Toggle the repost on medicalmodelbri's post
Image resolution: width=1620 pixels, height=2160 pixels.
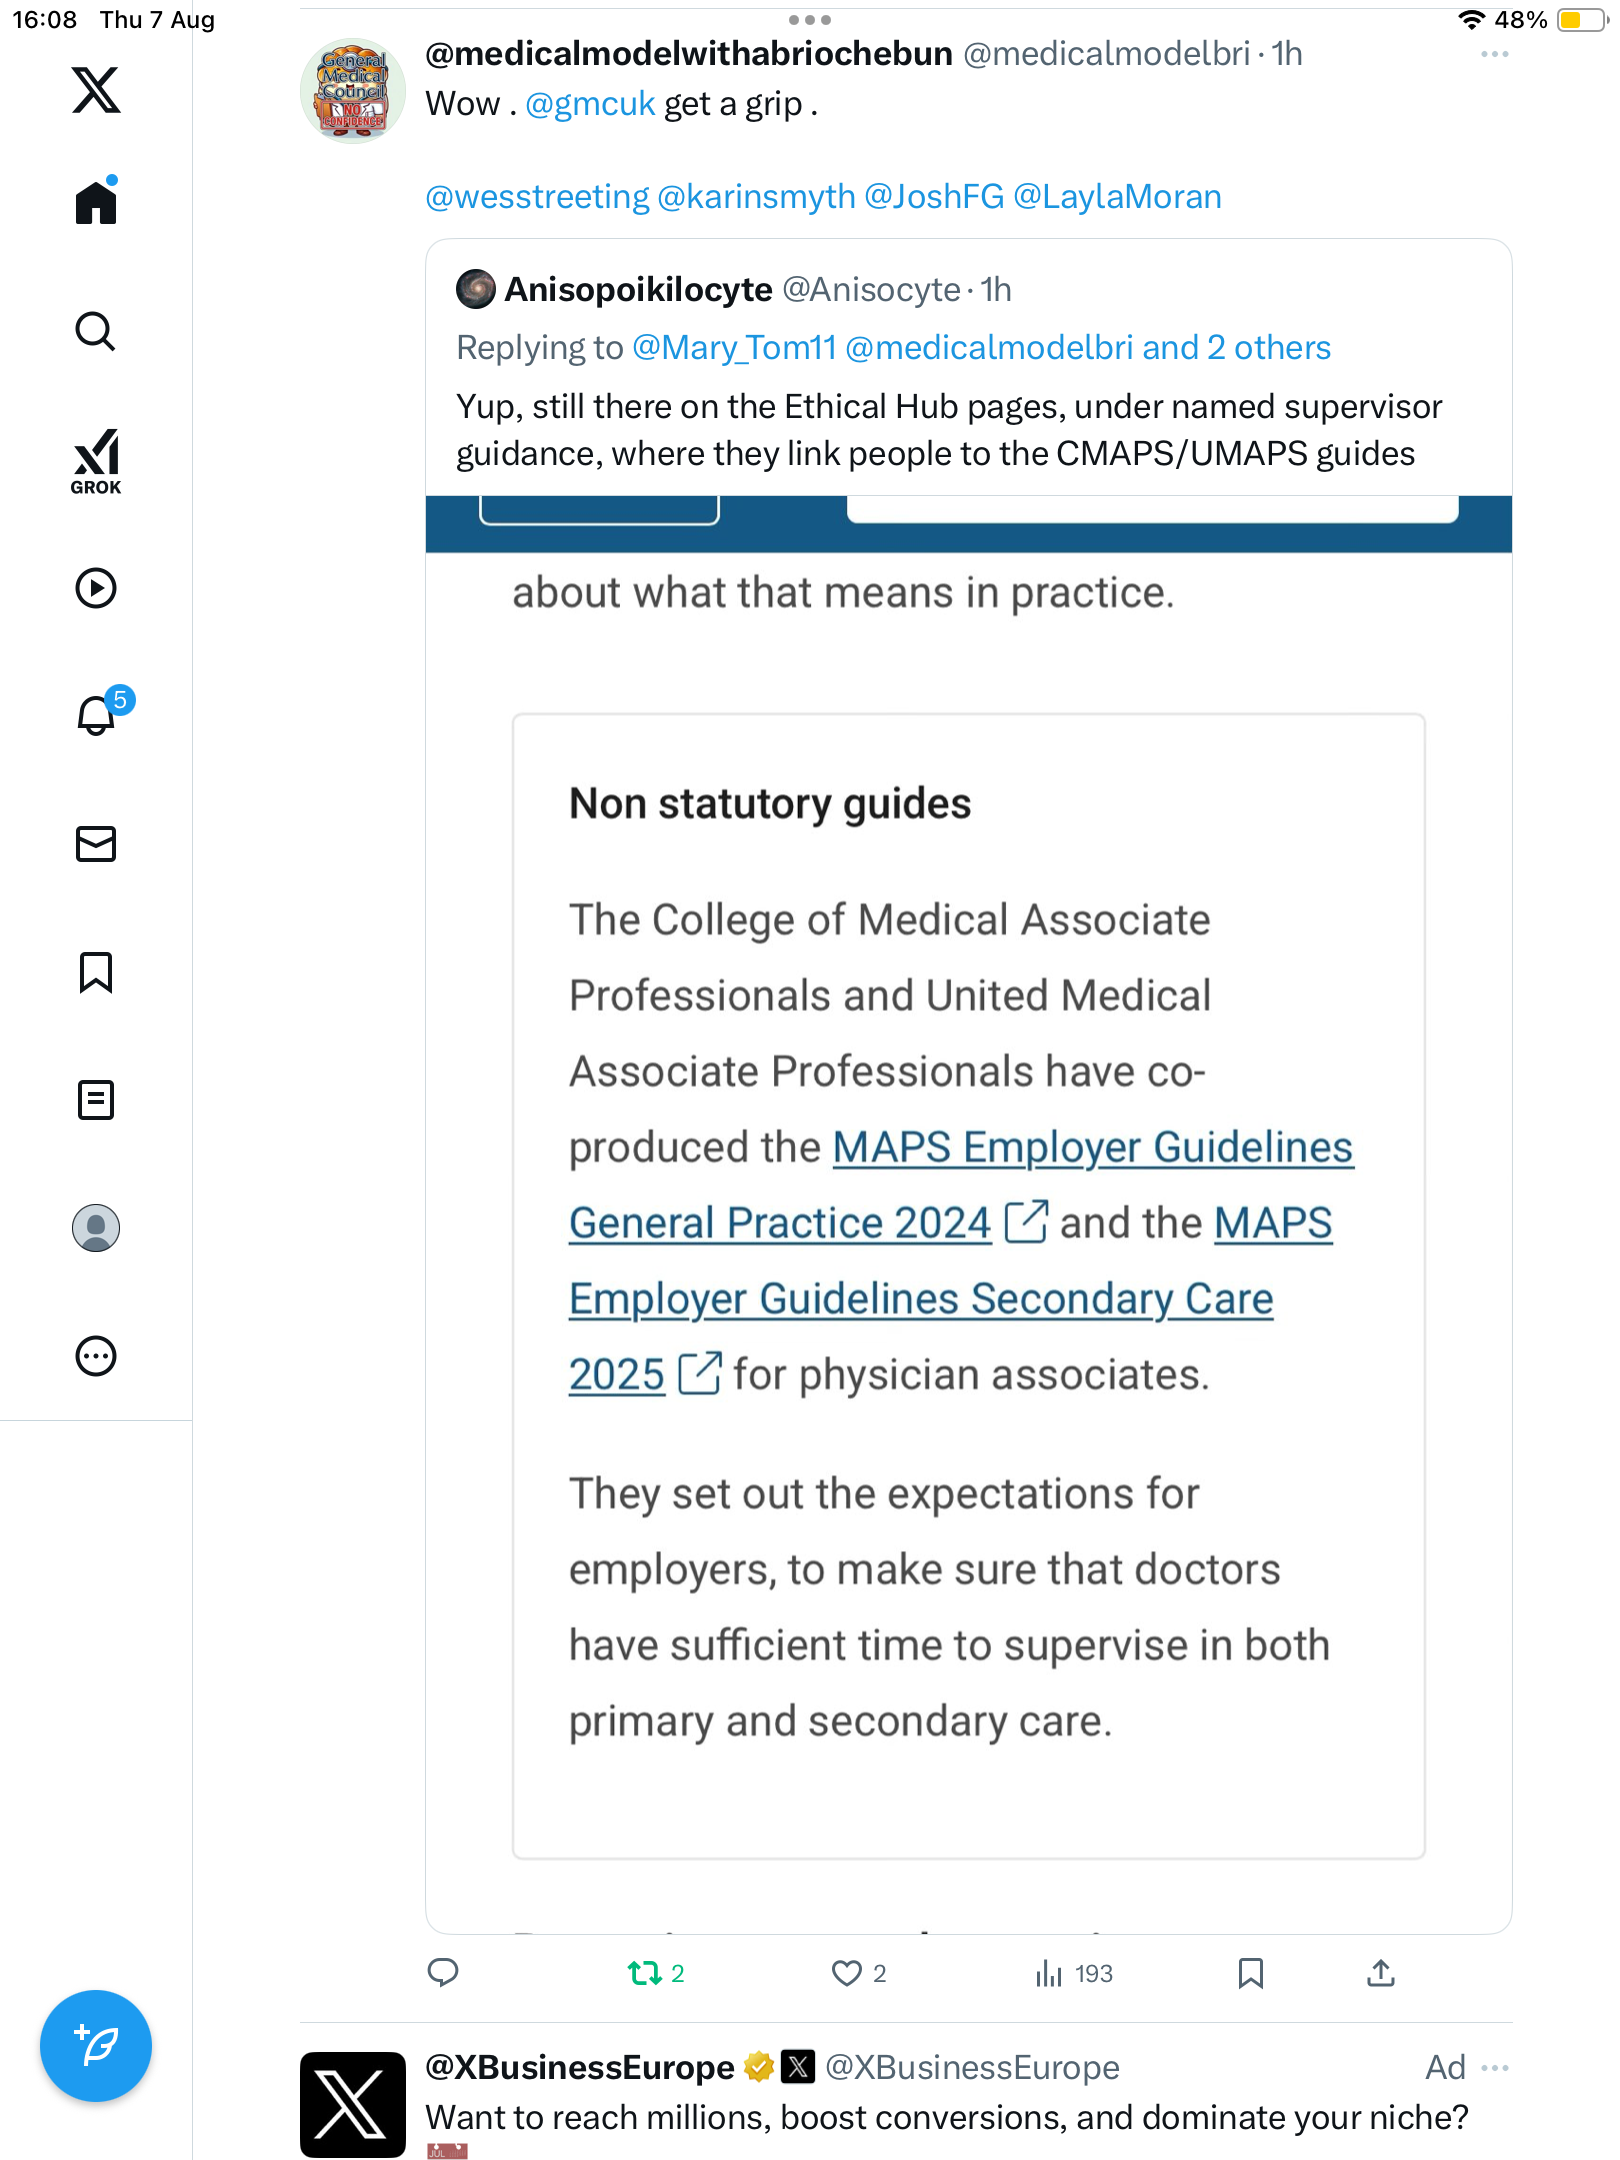coord(645,1973)
